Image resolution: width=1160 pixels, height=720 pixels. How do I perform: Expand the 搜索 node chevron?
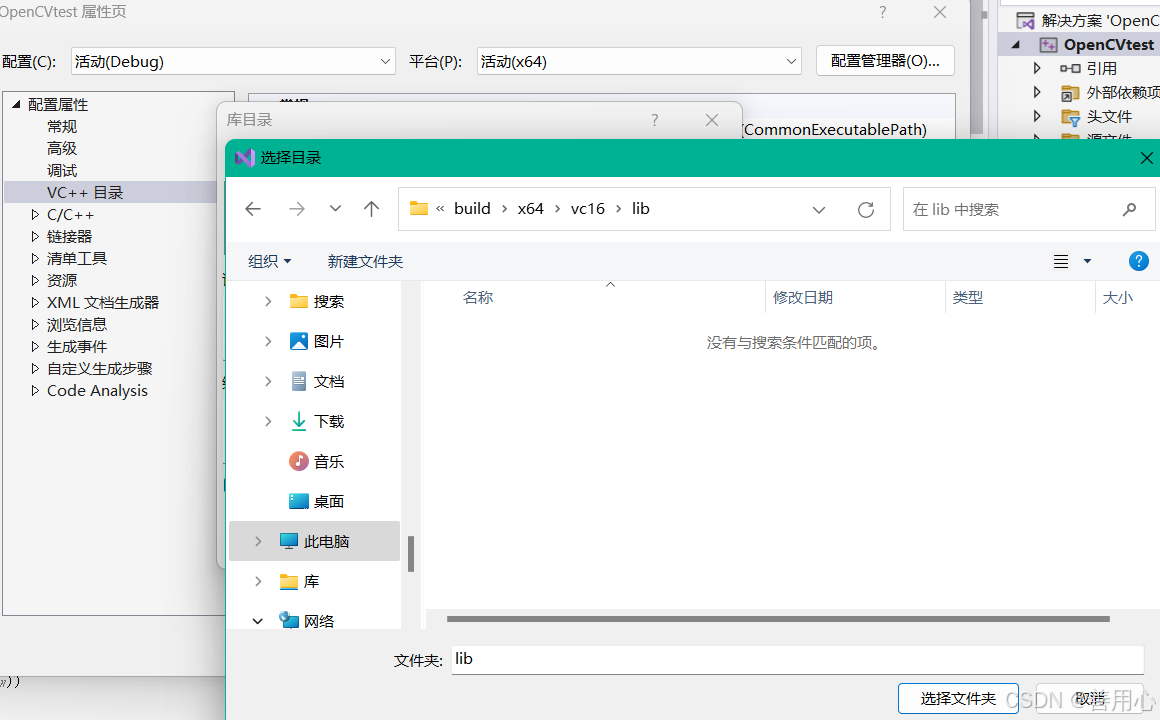[268, 301]
